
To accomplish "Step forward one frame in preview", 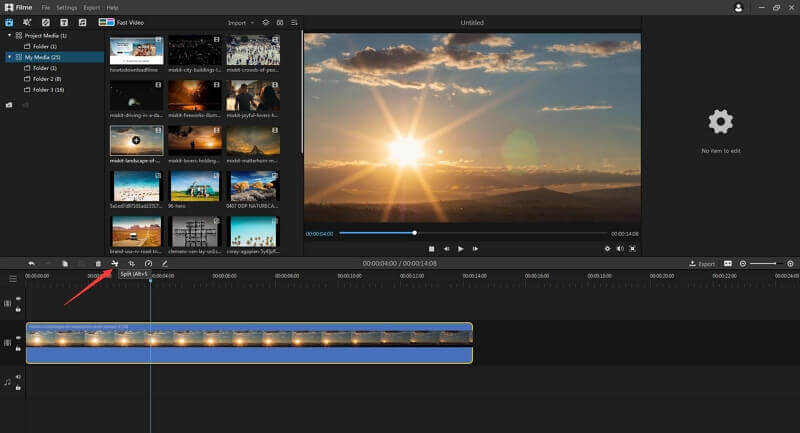I will 476,249.
